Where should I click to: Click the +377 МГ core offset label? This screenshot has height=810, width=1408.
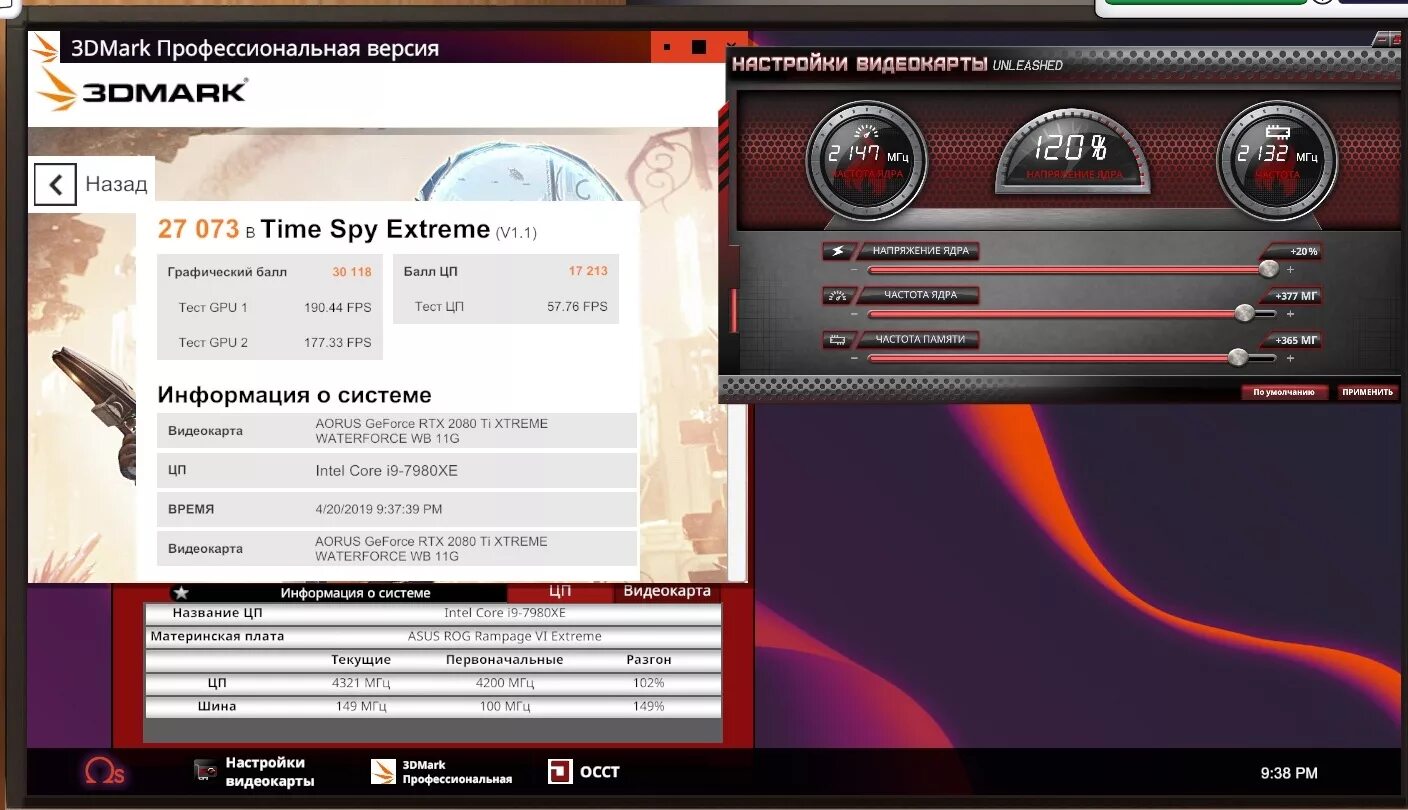(x=1297, y=297)
